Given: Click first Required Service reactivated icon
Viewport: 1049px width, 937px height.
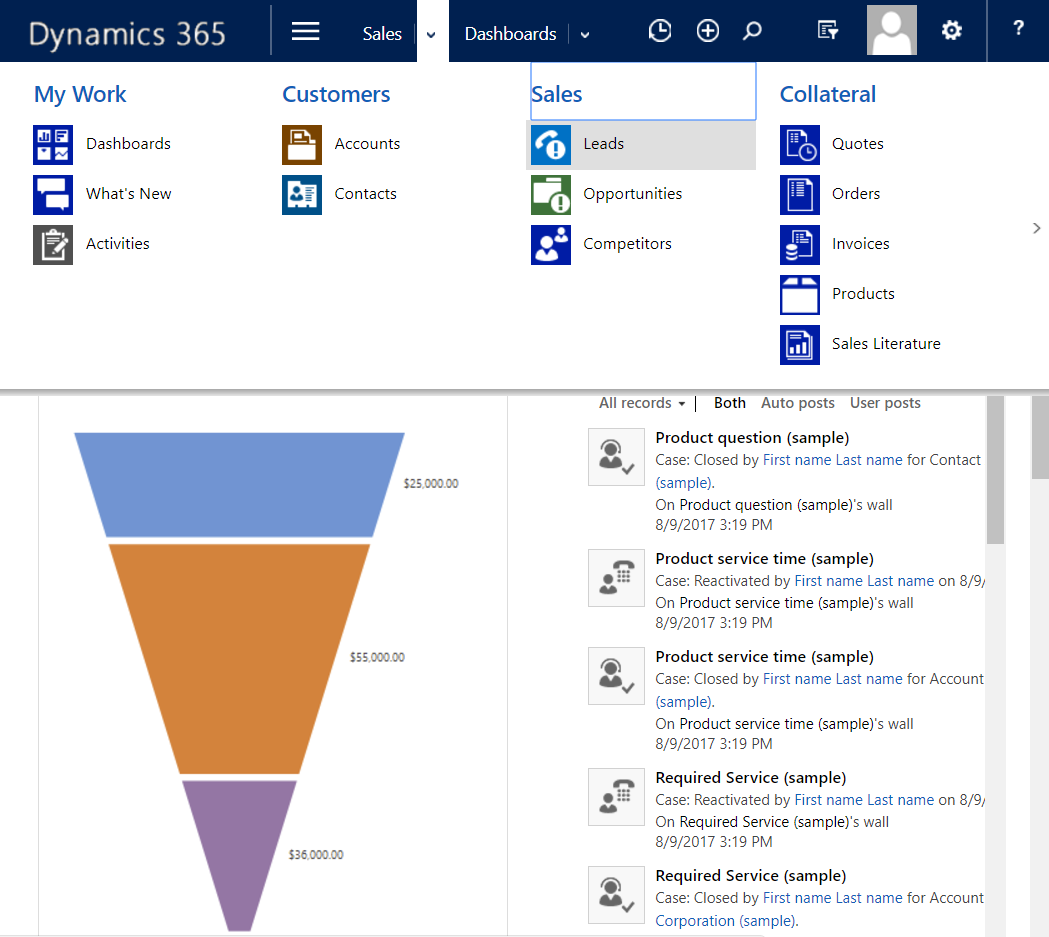Looking at the screenshot, I should [616, 797].
